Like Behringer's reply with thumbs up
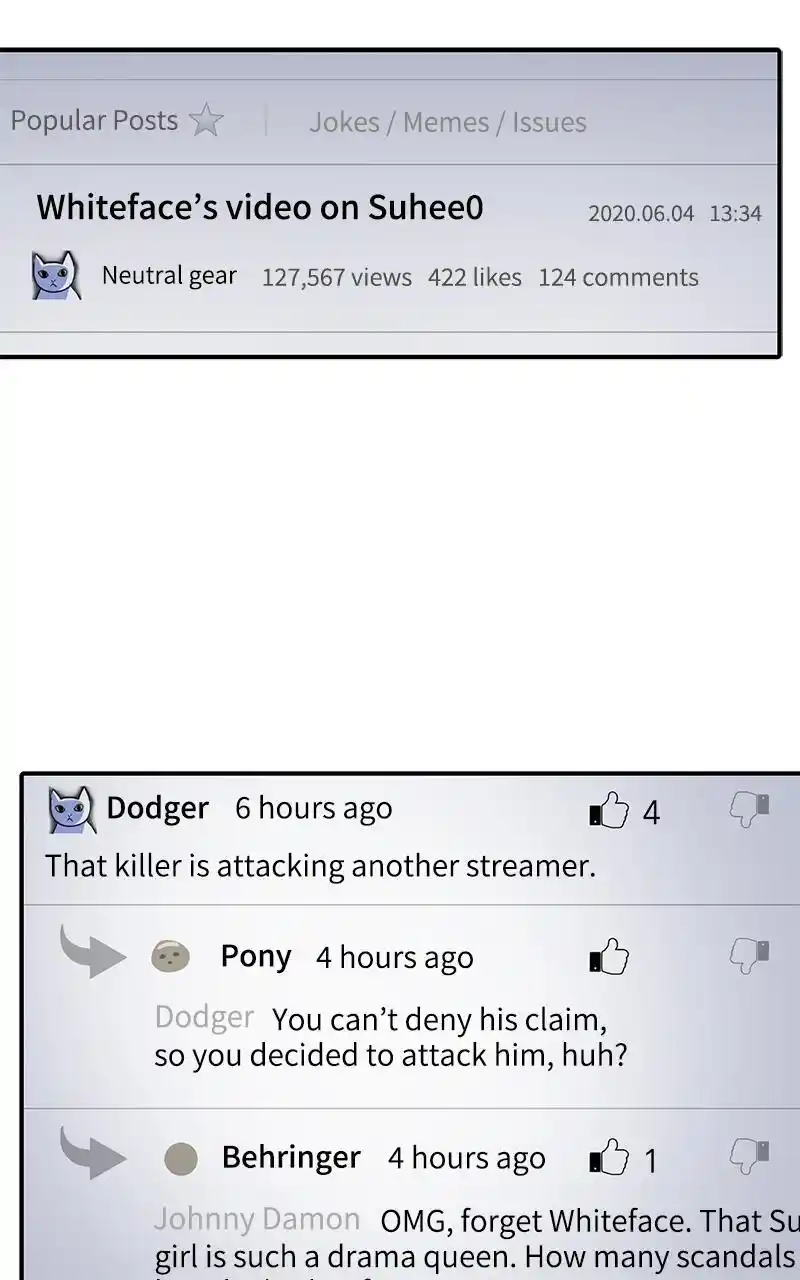This screenshot has width=800, height=1280. (x=609, y=1158)
